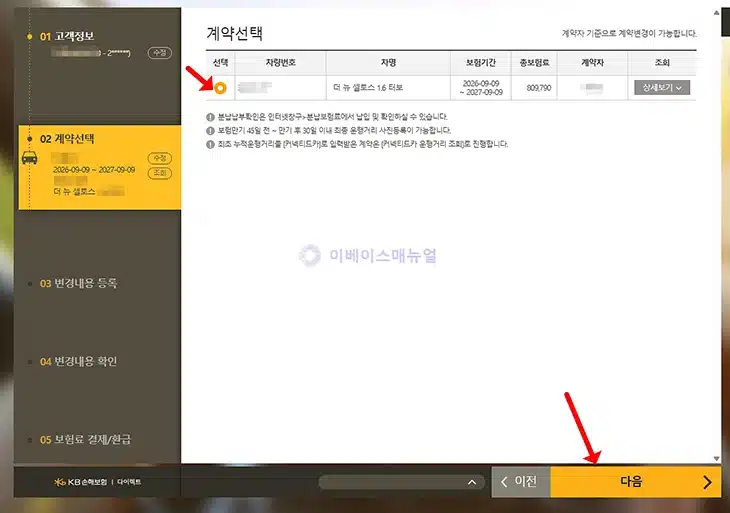Expand the bottom bar up-chevron panel
Screen dimensions: 730x513
point(472,482)
